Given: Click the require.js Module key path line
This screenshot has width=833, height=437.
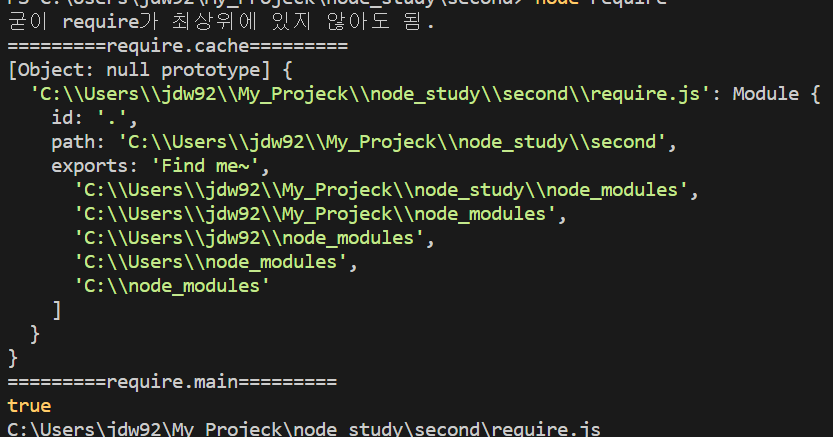Looking at the screenshot, I should tap(425, 95).
